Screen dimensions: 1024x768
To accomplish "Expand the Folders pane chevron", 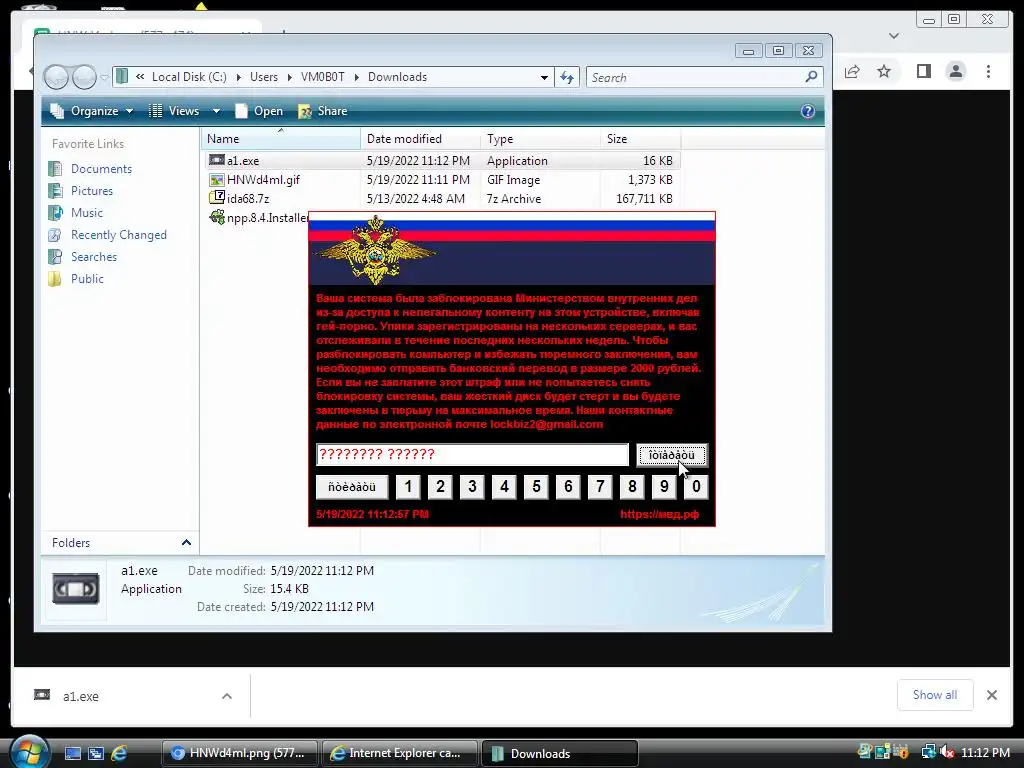I will (x=186, y=543).
